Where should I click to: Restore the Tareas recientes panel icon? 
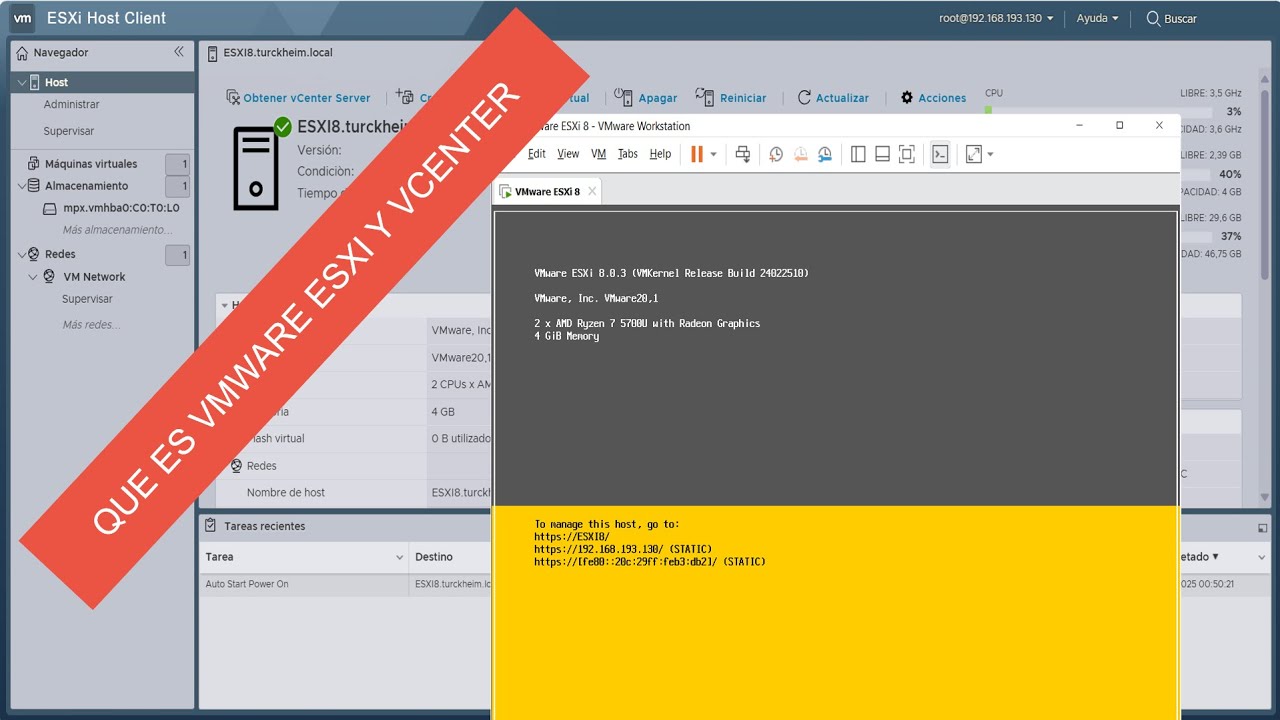coord(1262,527)
